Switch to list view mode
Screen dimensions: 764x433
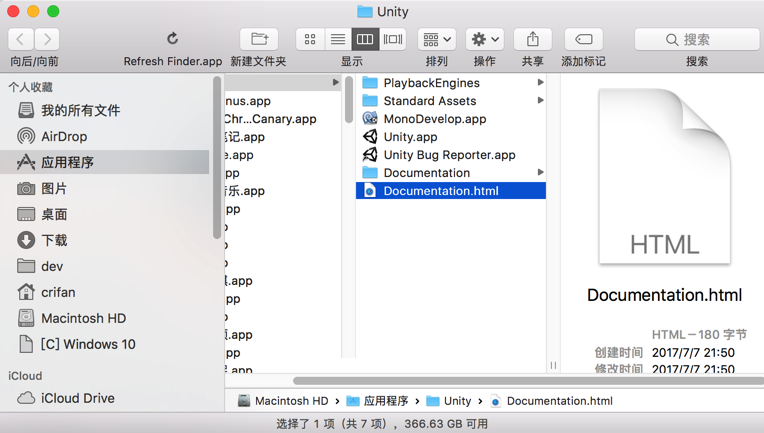click(338, 39)
